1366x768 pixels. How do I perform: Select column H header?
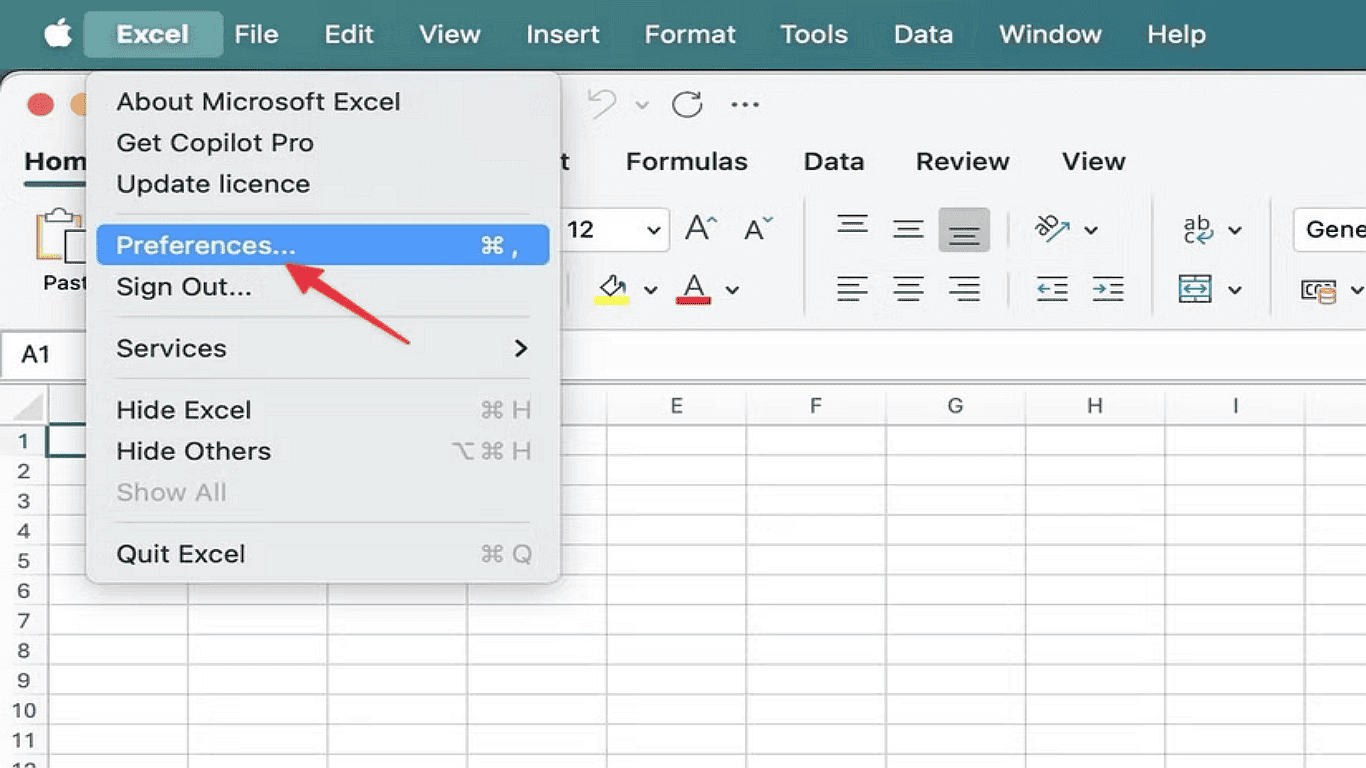[1095, 405]
